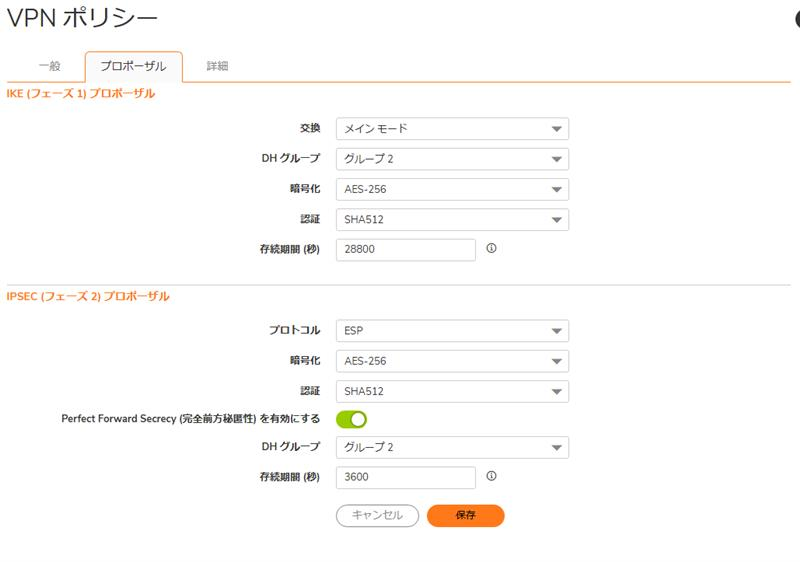Click info icon next to IKE 存続期間 field
800x562 pixels.
[491, 248]
